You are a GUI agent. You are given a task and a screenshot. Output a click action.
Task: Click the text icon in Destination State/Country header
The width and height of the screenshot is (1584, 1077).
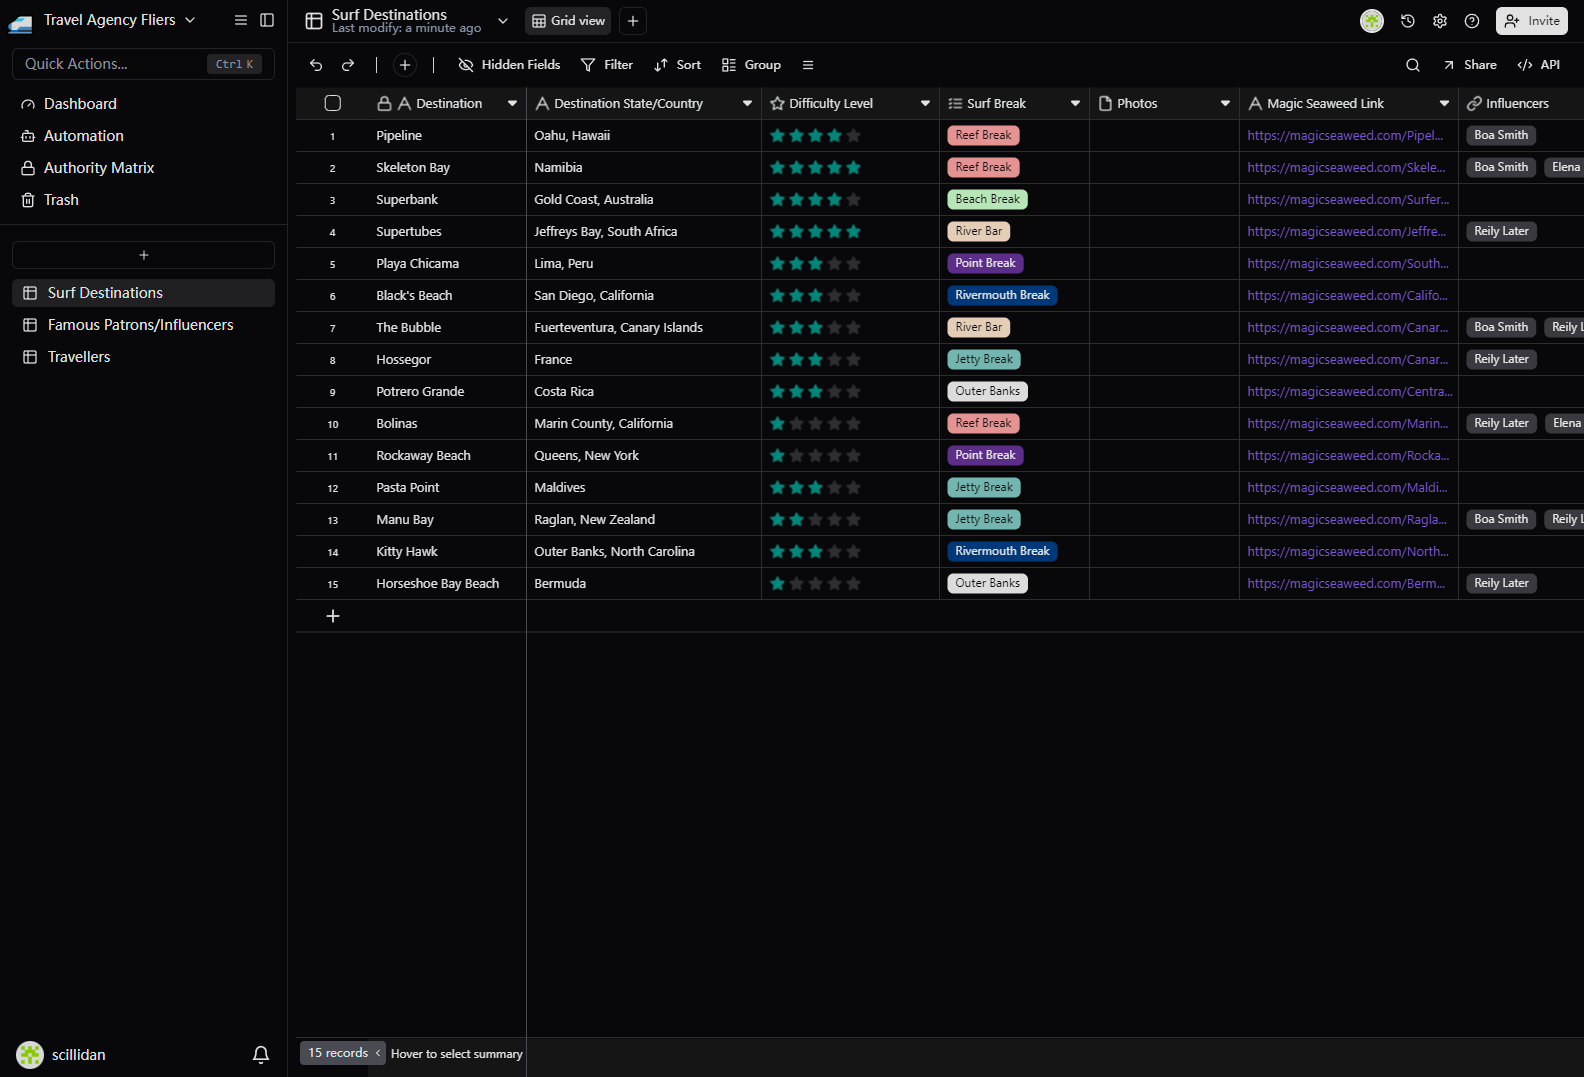click(542, 104)
